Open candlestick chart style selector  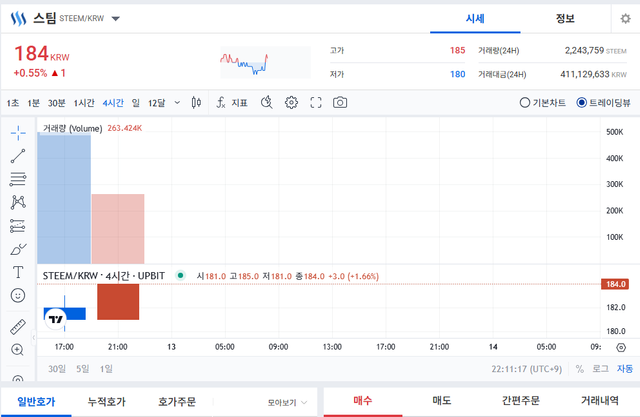click(x=196, y=102)
